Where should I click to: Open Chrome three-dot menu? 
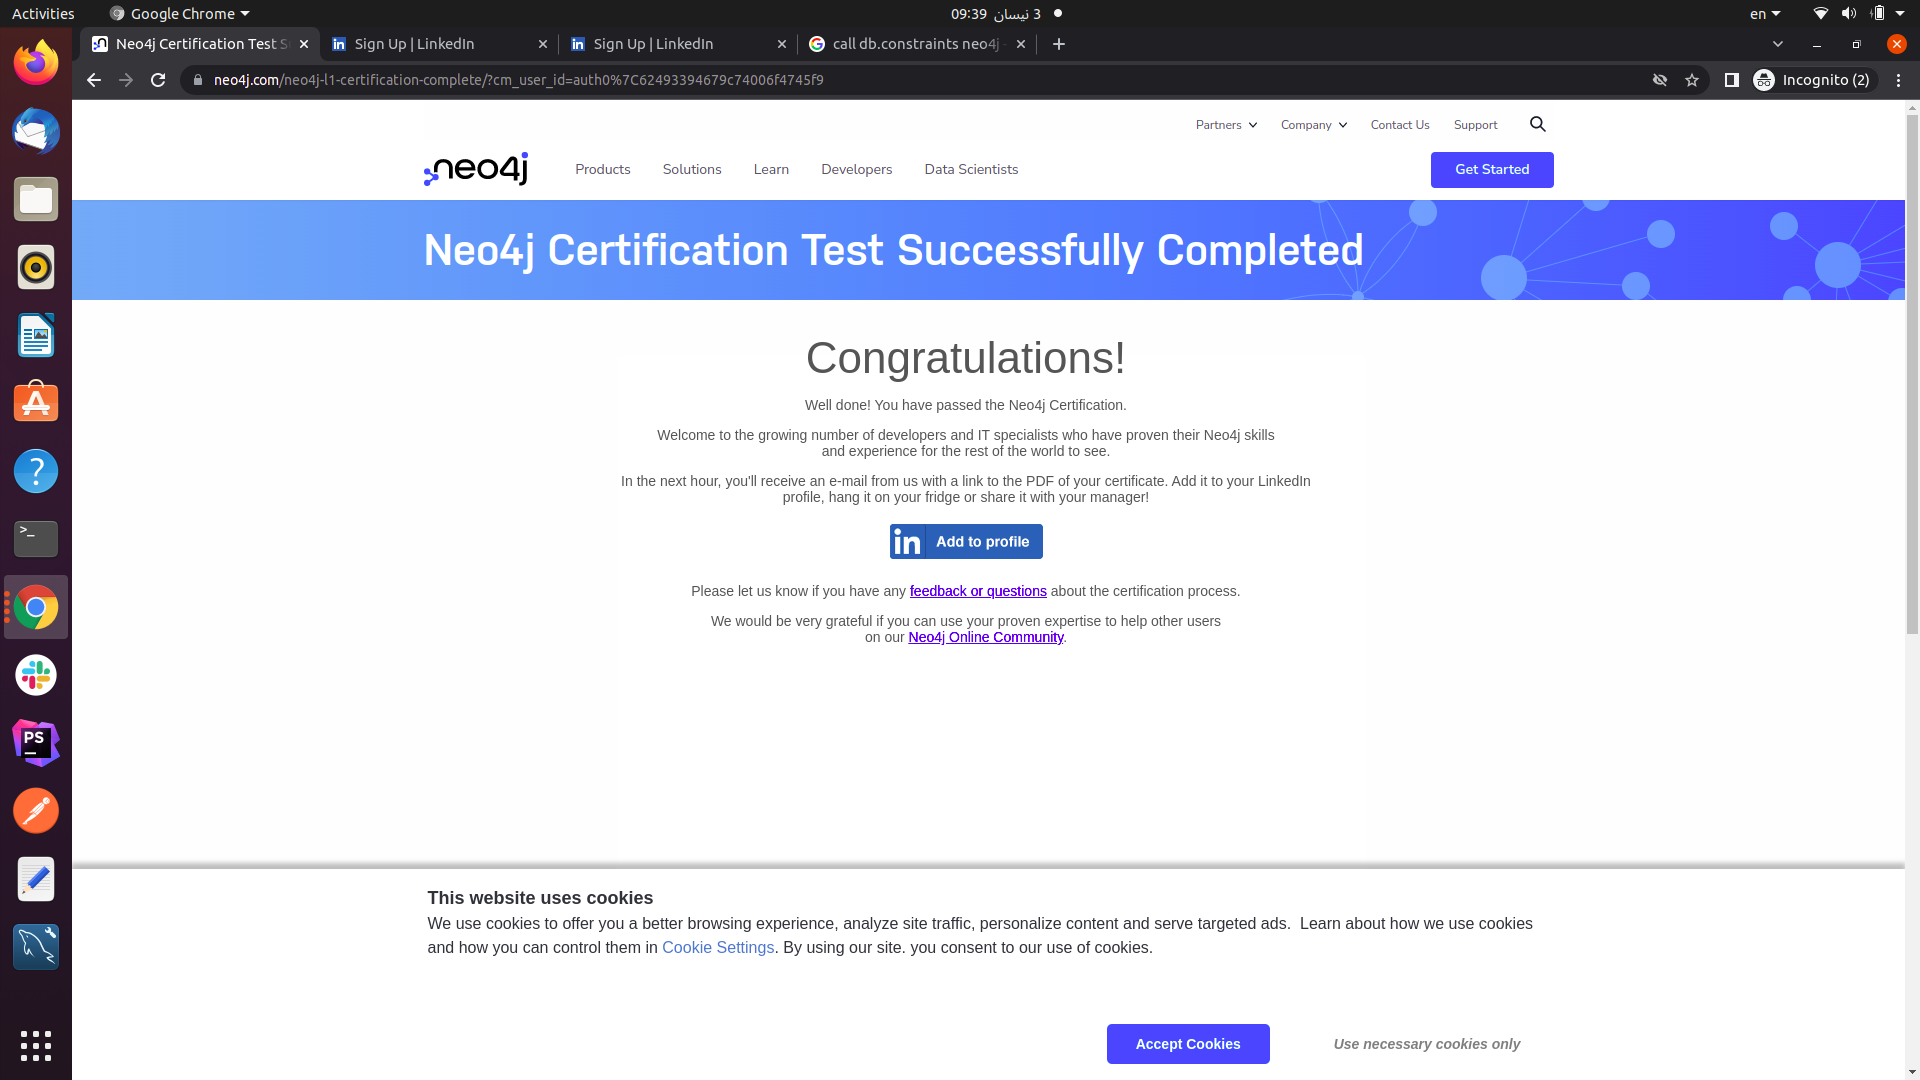(1898, 80)
